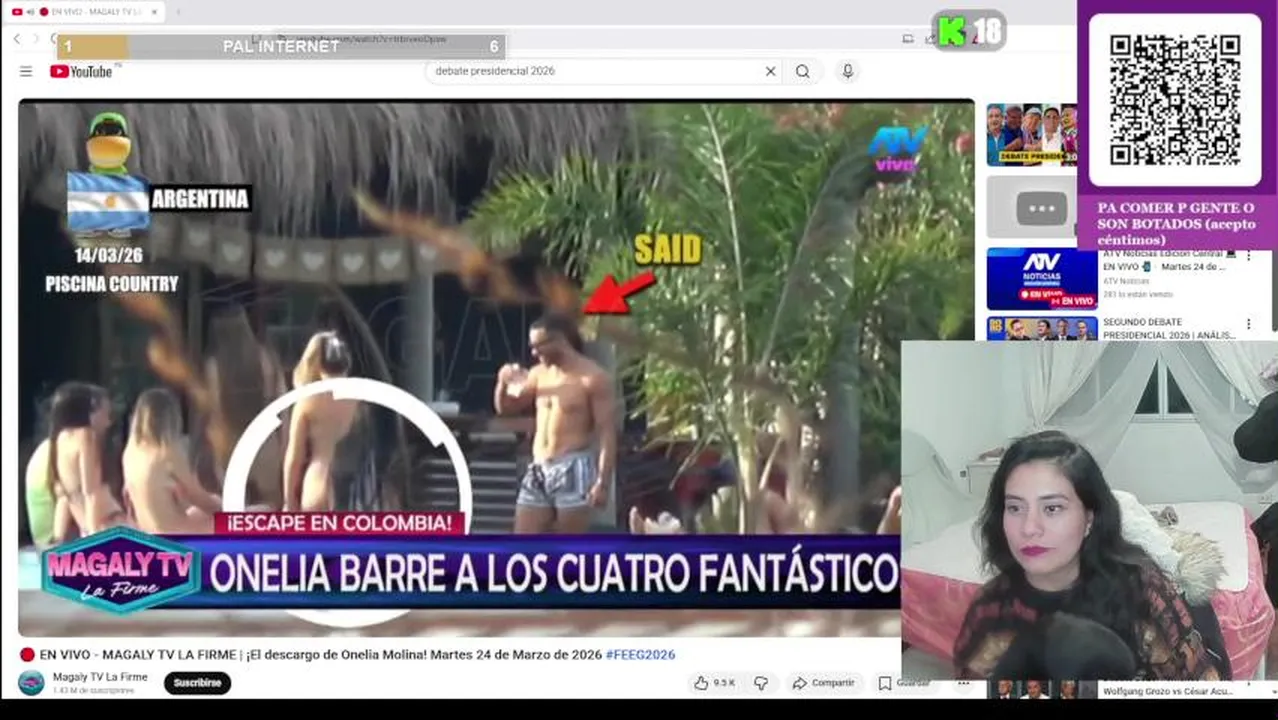The width and height of the screenshot is (1278, 720).
Task: Open 'SEGUNDO DEBATE PRESIDENCIAL 2026' video title
Action: point(1170,329)
